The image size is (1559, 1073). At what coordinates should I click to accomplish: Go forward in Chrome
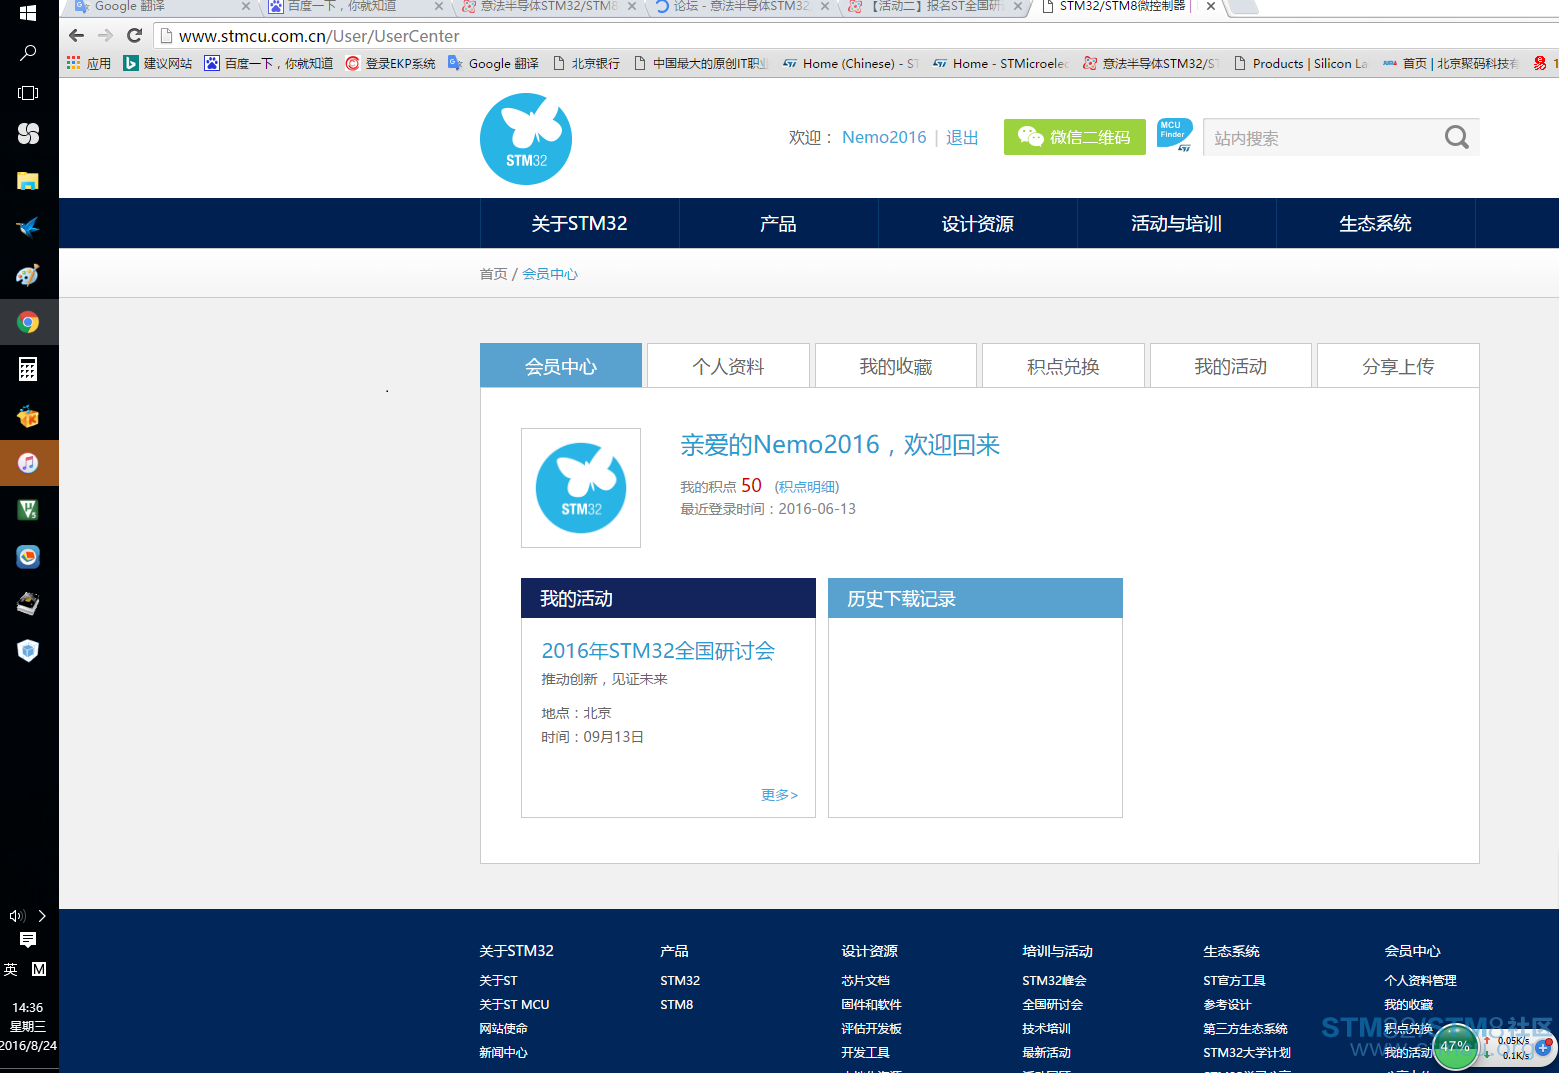click(106, 36)
